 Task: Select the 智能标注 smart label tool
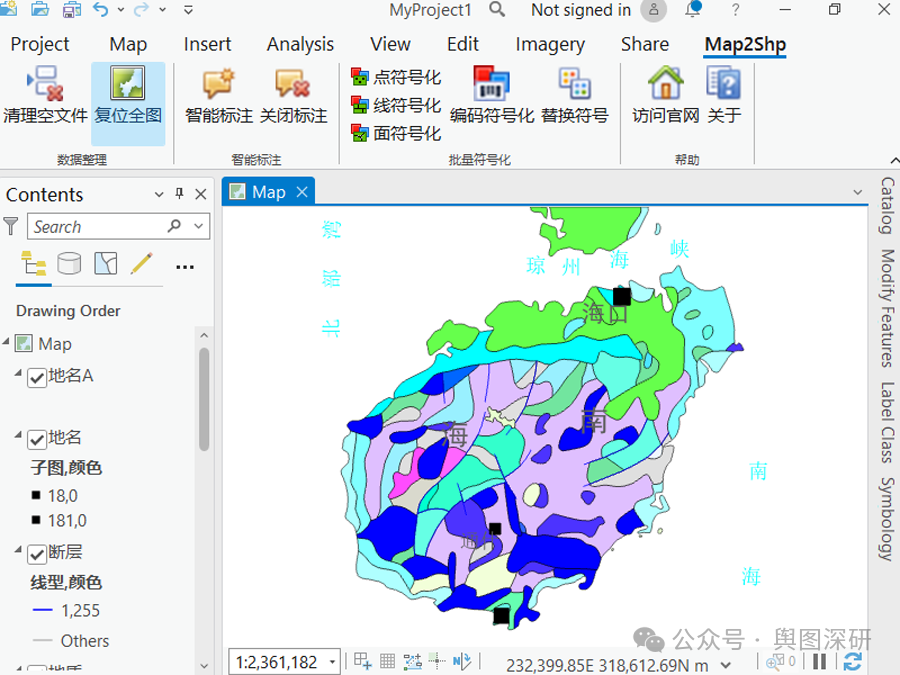tap(219, 84)
